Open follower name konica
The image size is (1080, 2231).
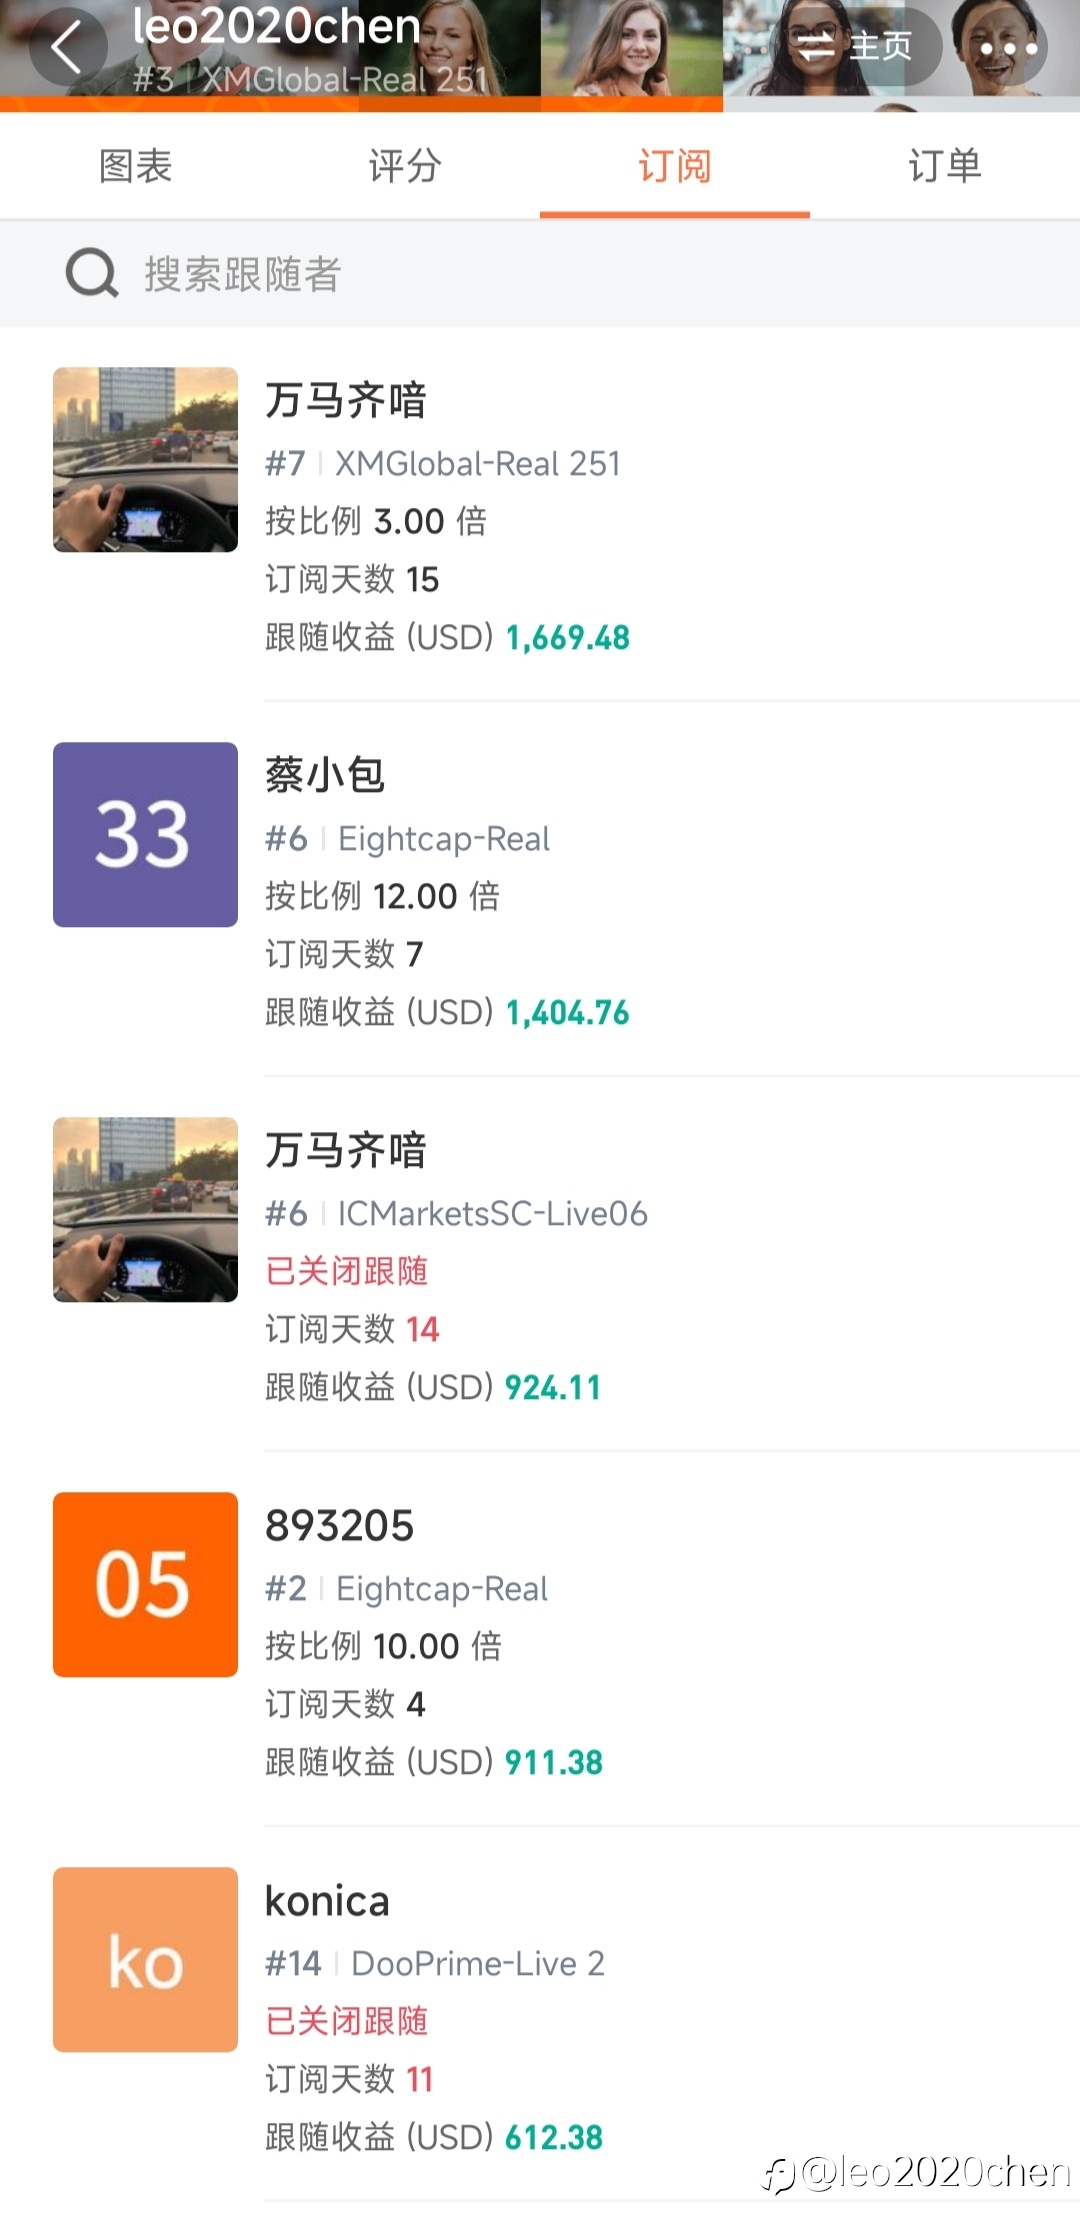click(327, 1901)
